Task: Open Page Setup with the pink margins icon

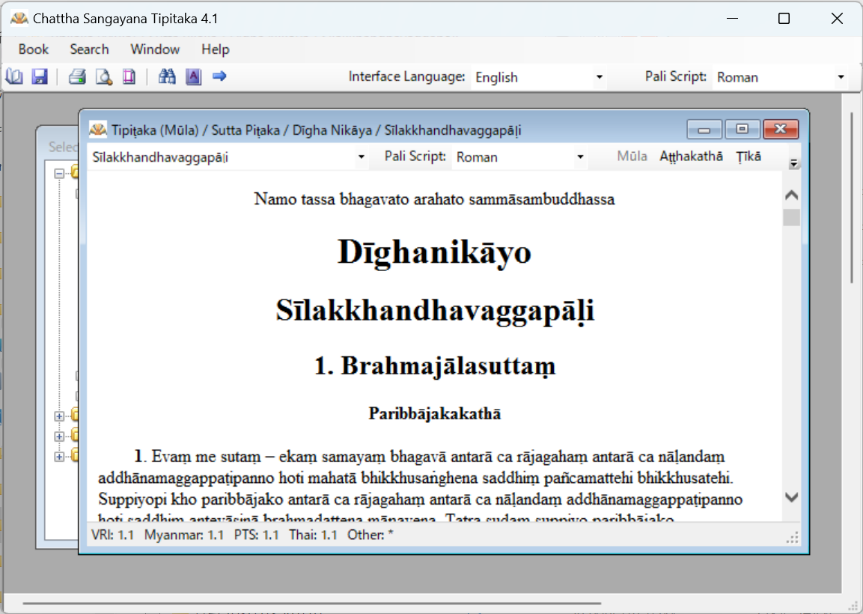Action: click(129, 76)
